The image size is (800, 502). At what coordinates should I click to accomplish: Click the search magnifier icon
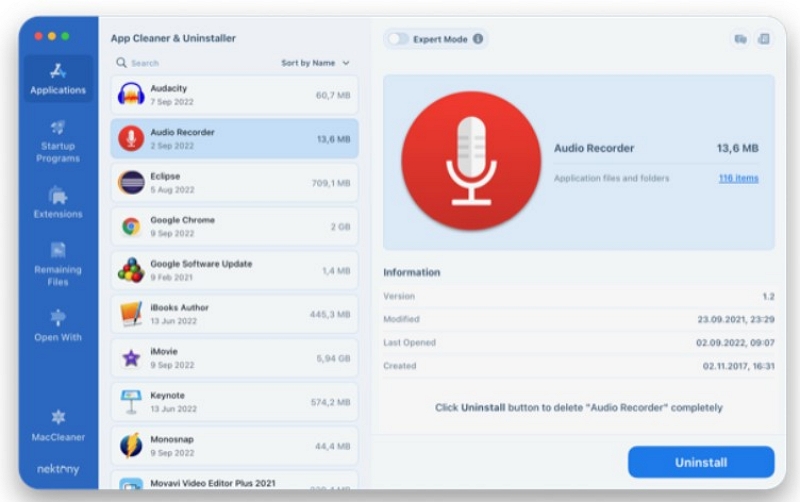pos(121,63)
